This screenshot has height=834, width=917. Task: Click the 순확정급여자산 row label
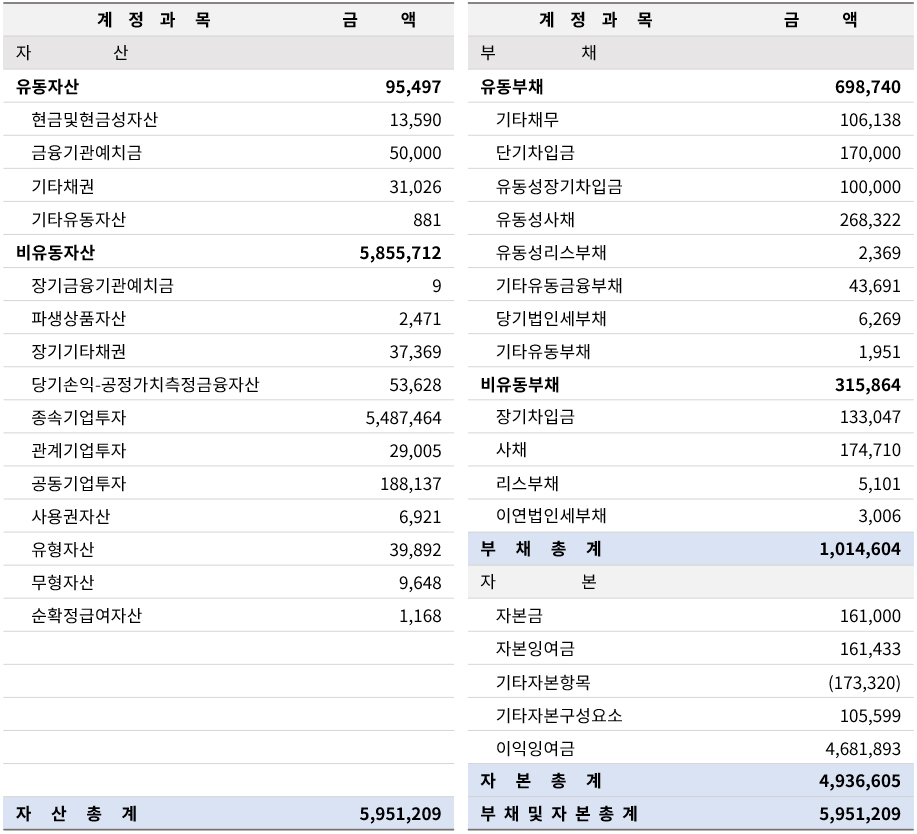pos(86,616)
